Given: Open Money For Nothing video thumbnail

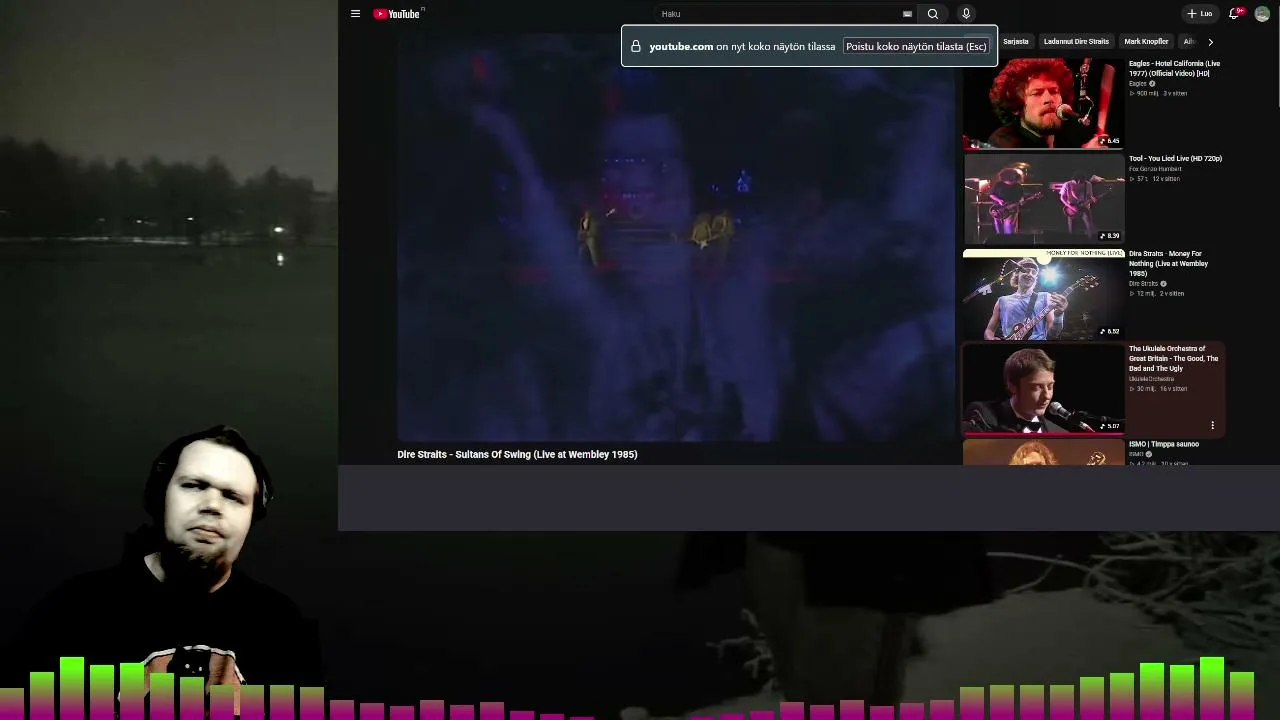Looking at the screenshot, I should (1043, 293).
